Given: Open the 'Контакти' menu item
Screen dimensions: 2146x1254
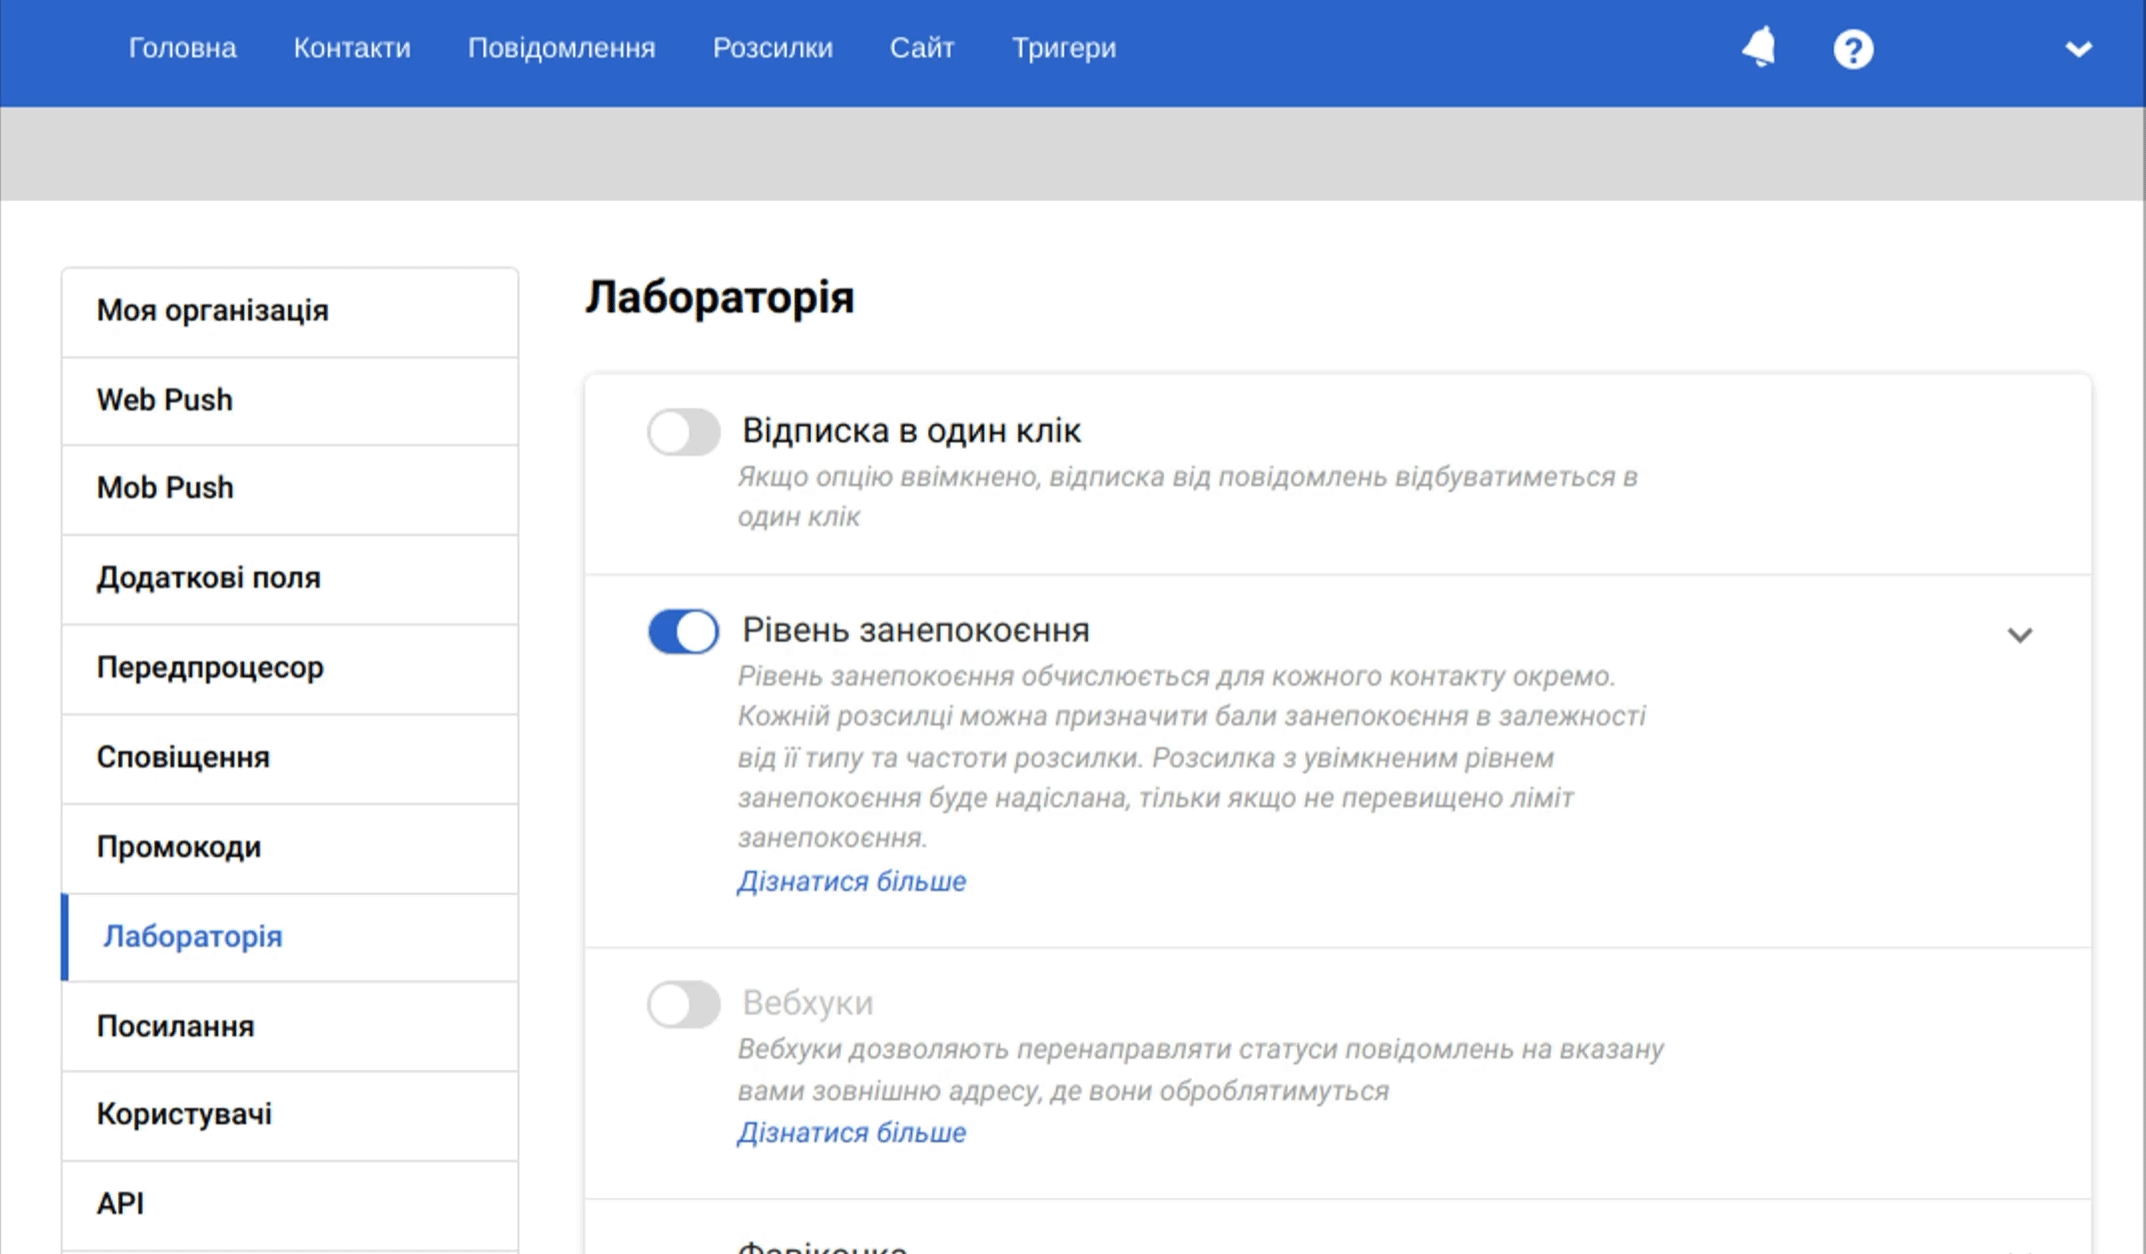Looking at the screenshot, I should pyautogui.click(x=352, y=48).
